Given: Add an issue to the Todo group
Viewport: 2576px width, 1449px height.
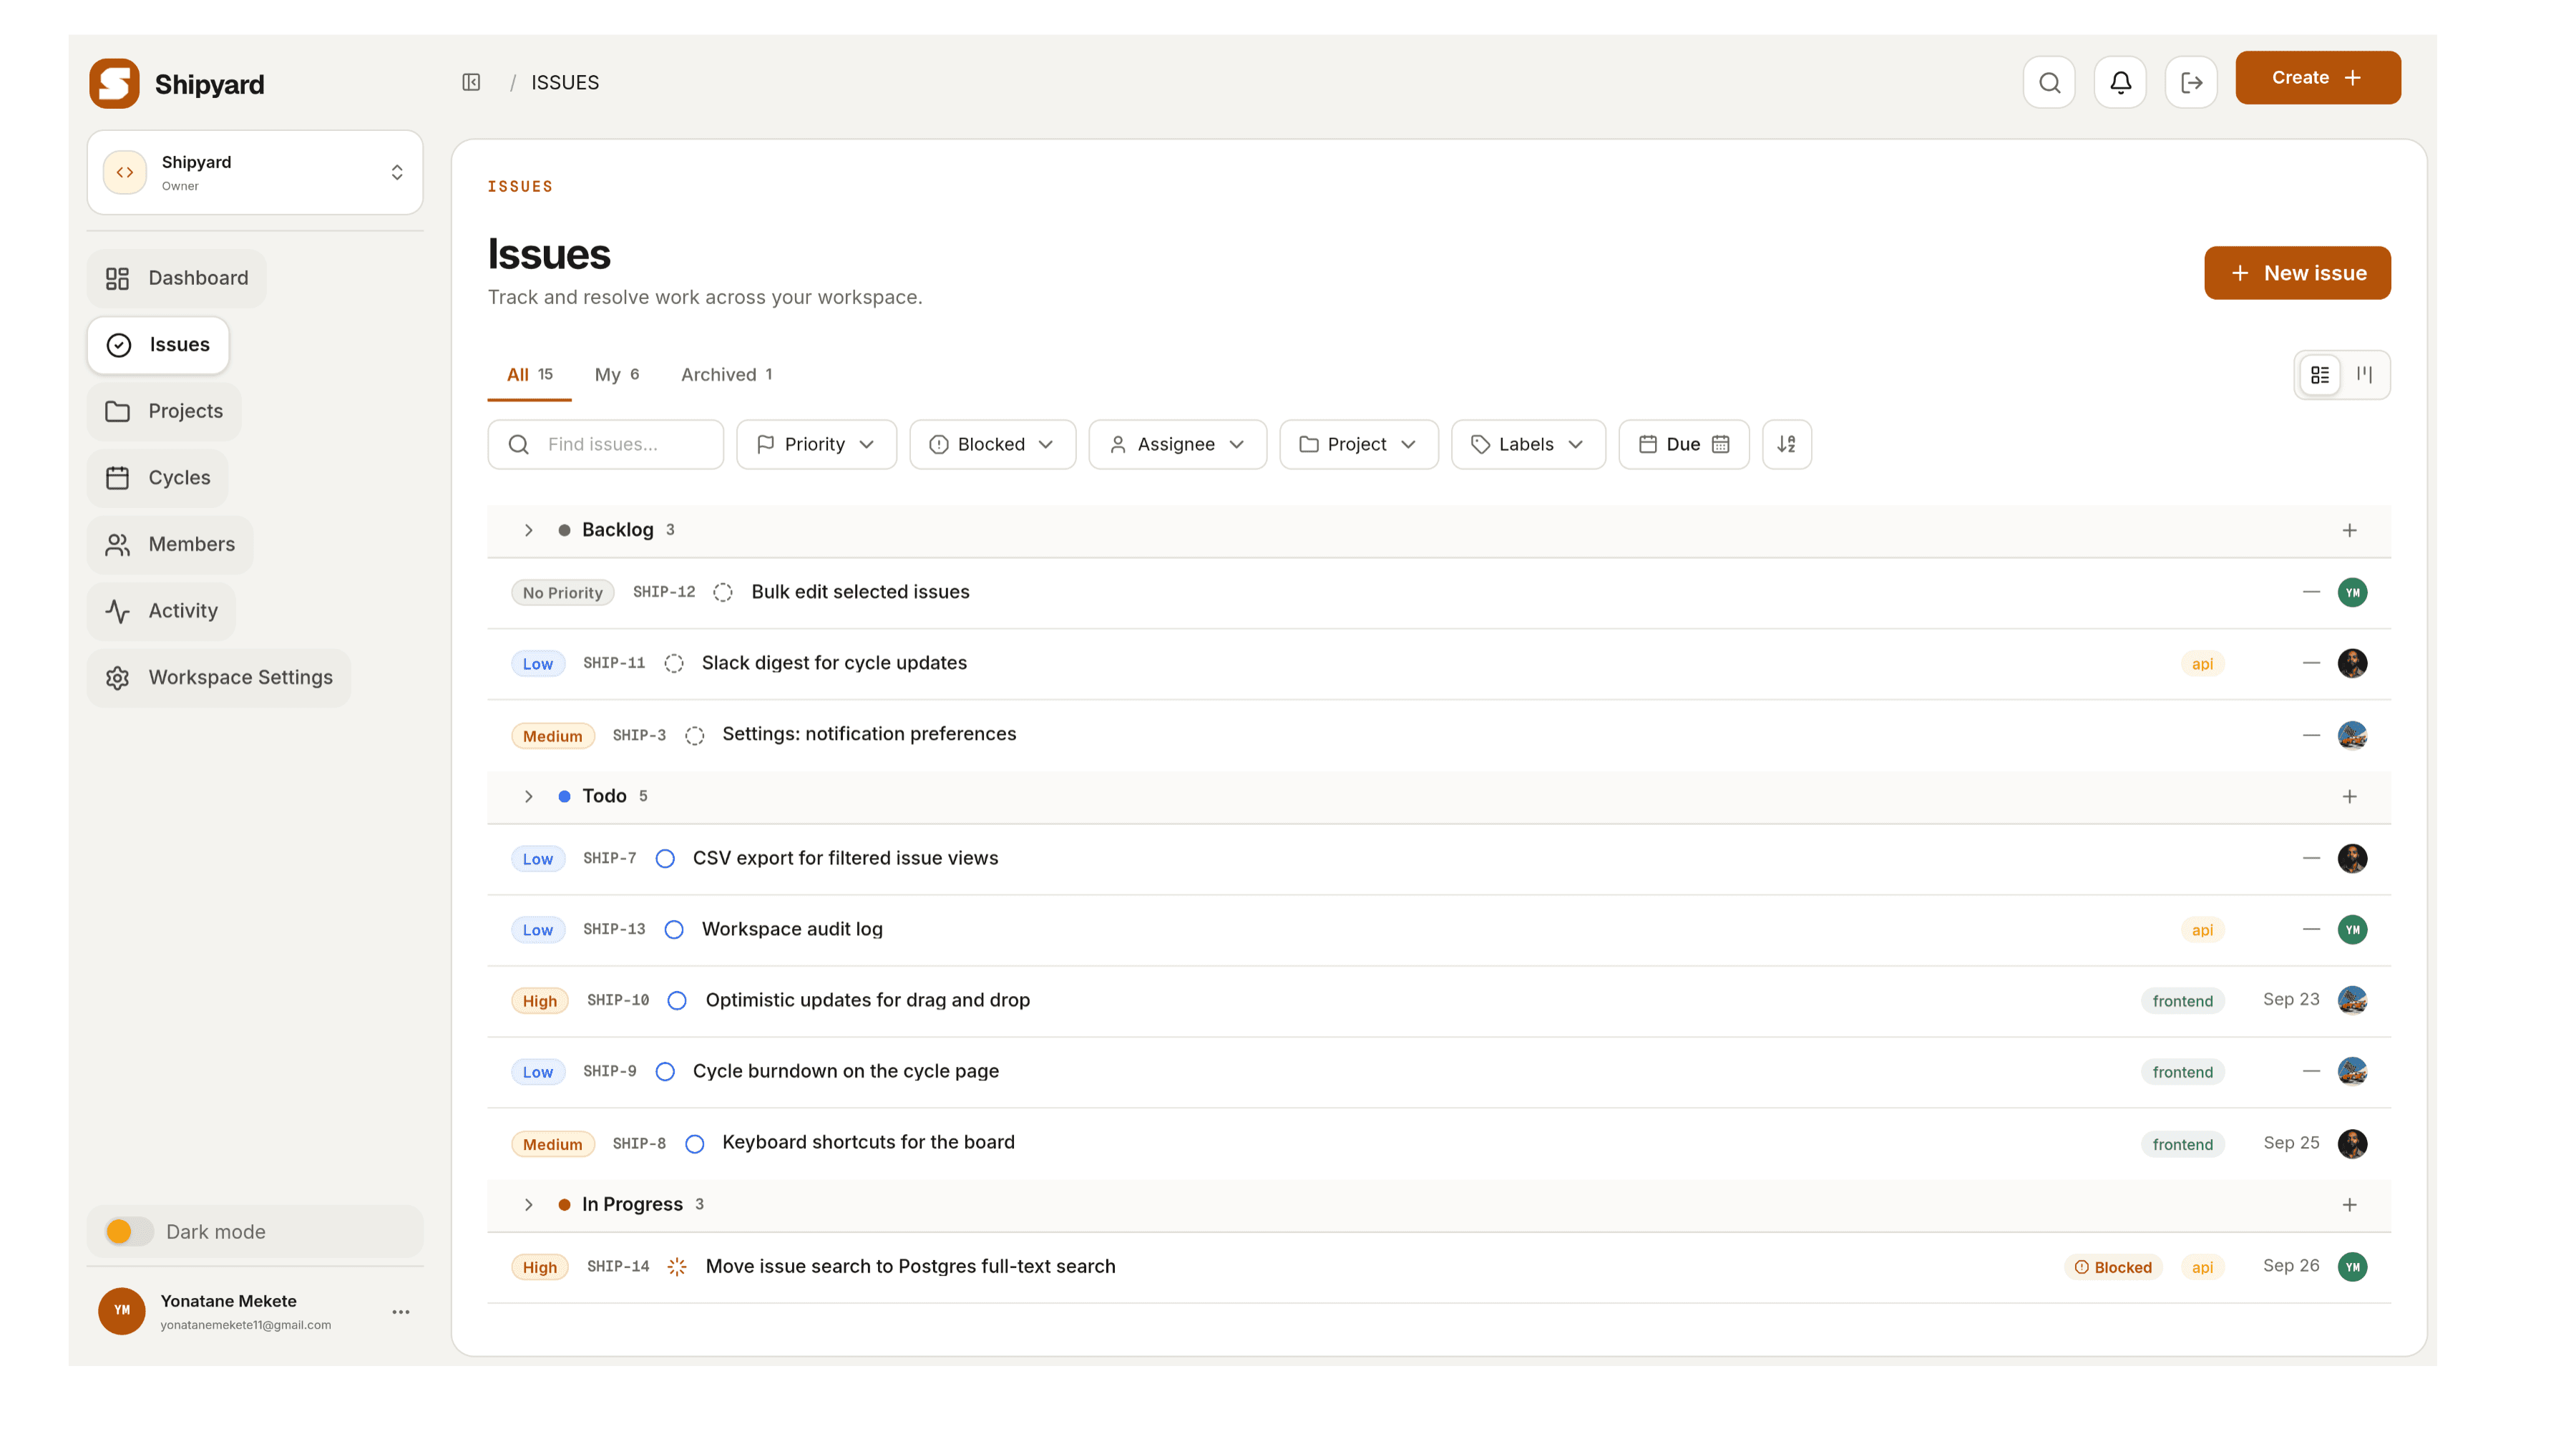Looking at the screenshot, I should [x=2349, y=796].
